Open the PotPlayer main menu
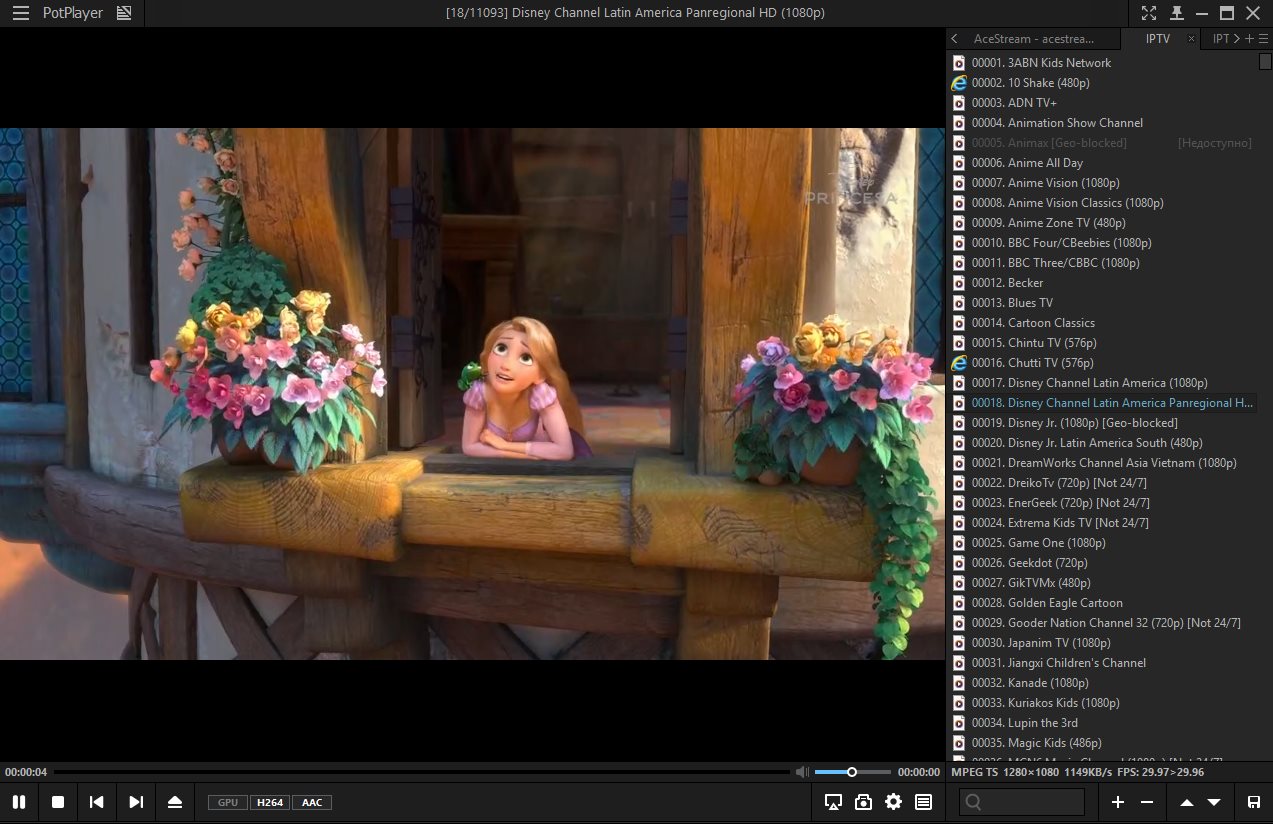Screen dimensions: 1273x824 point(20,13)
